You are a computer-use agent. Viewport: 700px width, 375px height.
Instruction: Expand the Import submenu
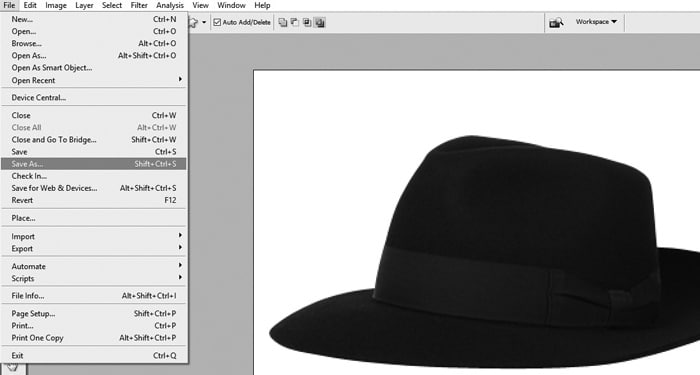(x=93, y=237)
